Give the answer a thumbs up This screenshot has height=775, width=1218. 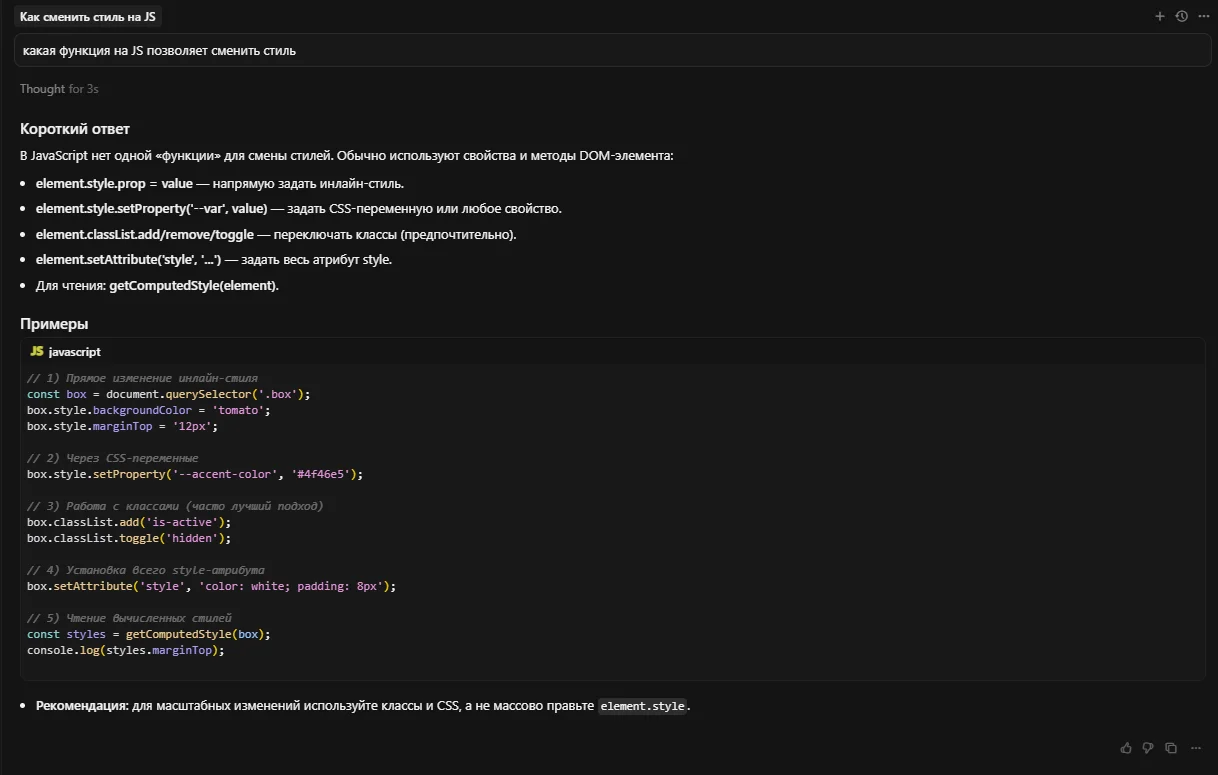click(1126, 747)
